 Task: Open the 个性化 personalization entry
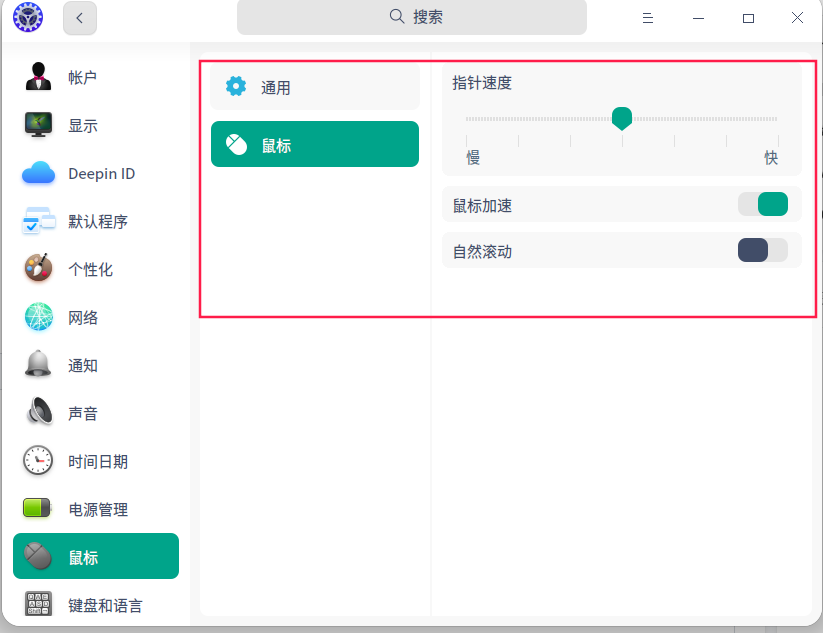coord(96,269)
